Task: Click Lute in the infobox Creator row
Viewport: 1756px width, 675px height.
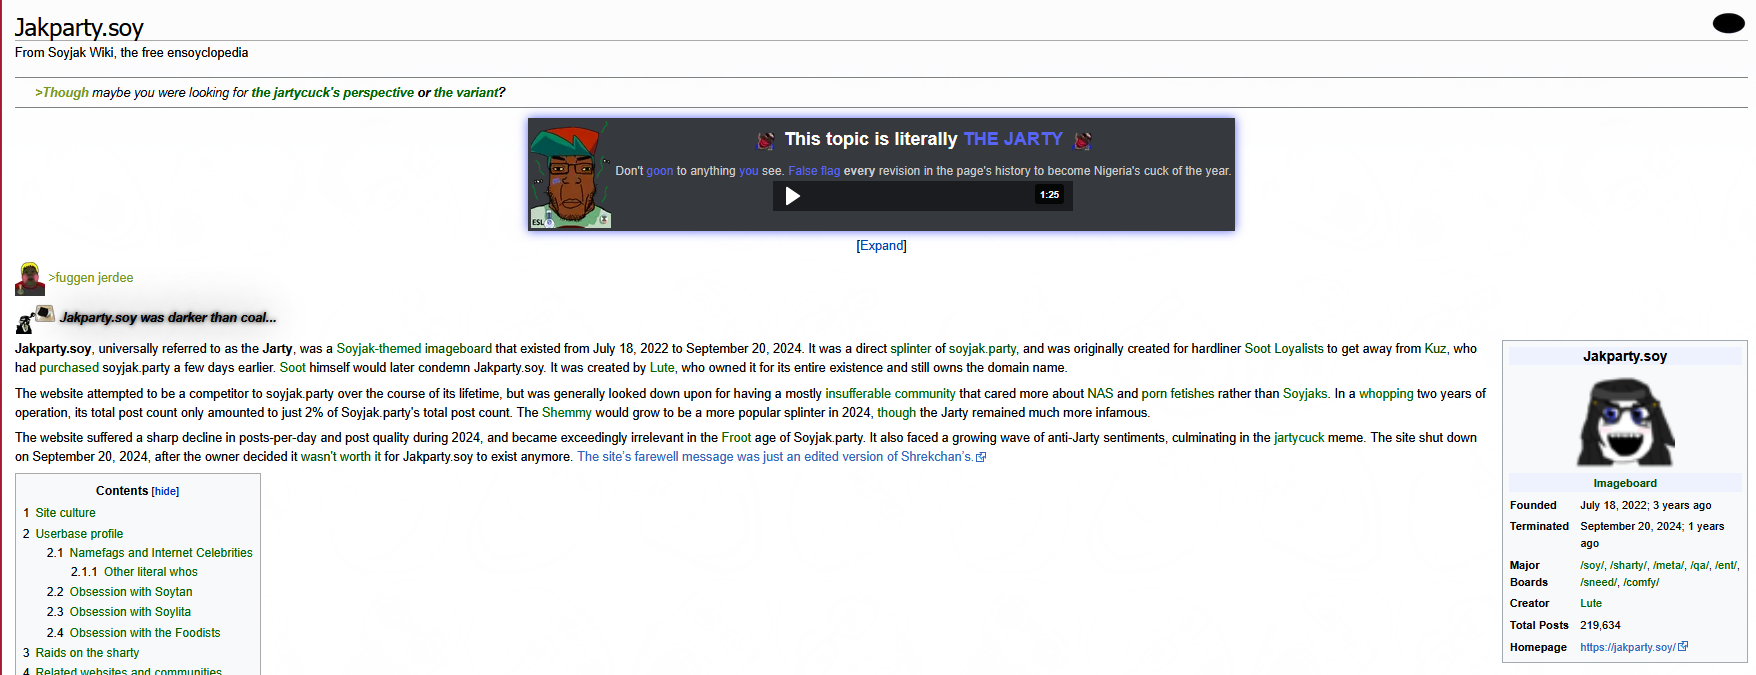Action: (x=1591, y=604)
